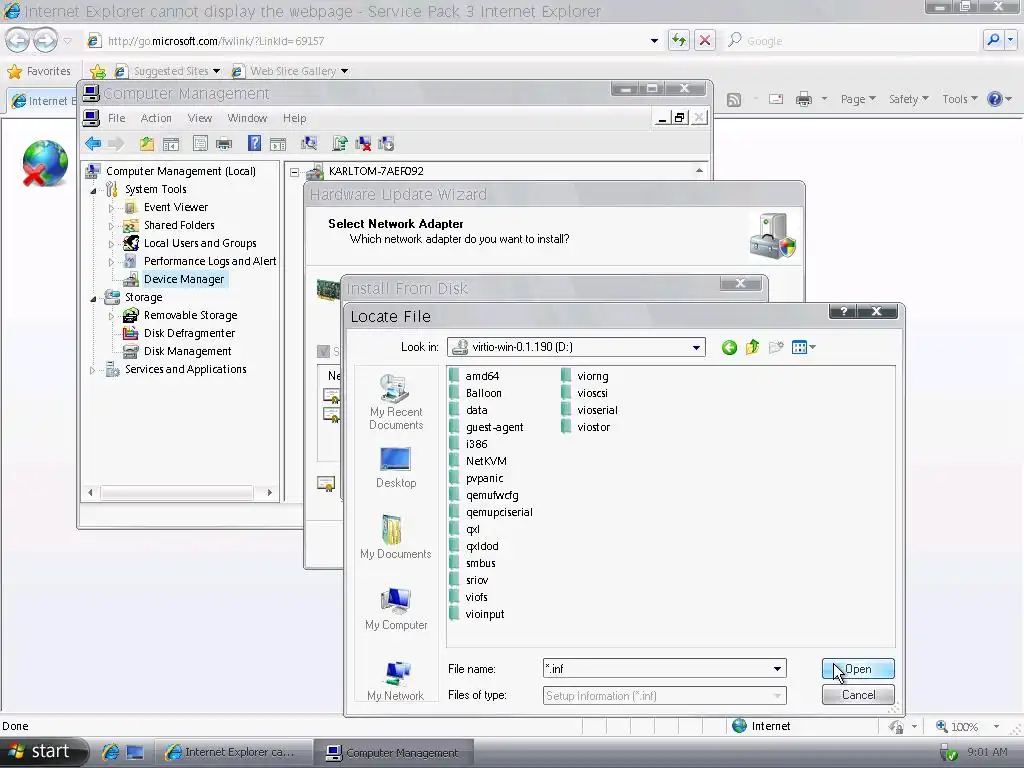This screenshot has width=1024, height=768.
Task: Open IE zoom level 100% control
Action: click(968, 726)
